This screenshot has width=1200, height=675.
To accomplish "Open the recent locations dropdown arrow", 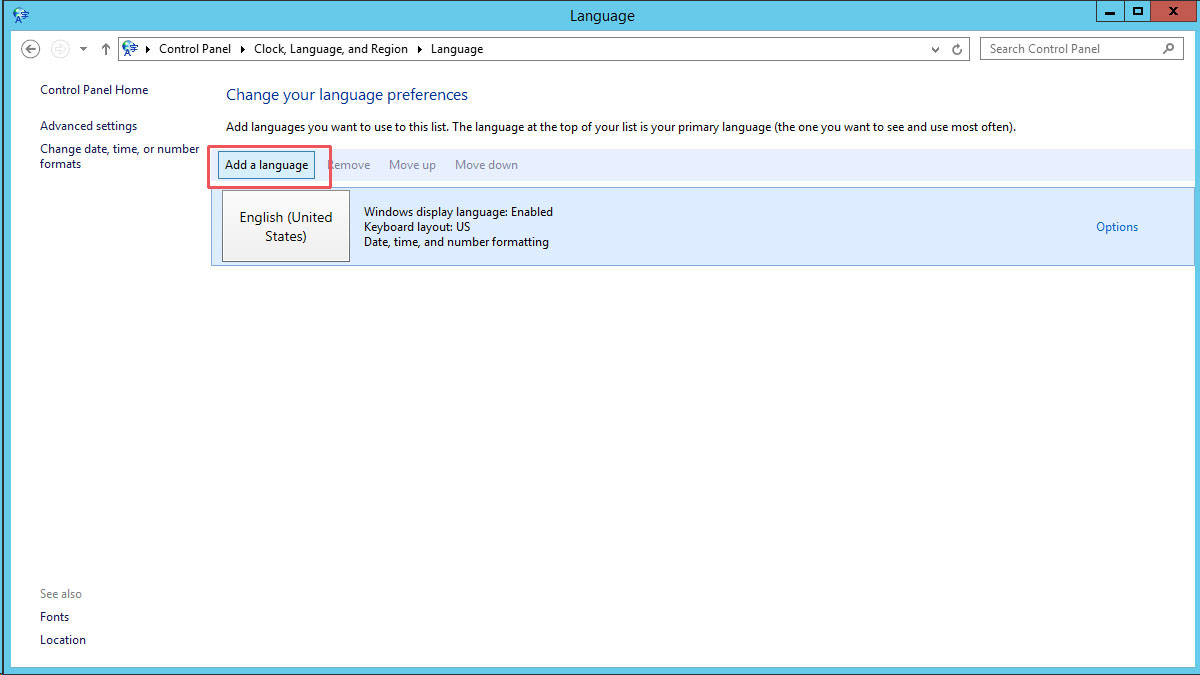I will [83, 49].
